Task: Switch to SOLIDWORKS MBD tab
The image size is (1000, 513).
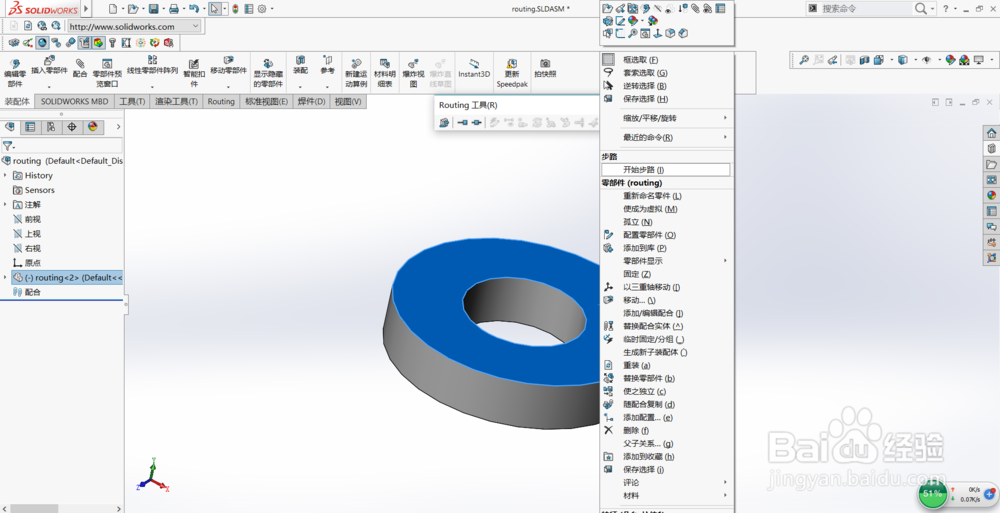Action: [x=75, y=101]
